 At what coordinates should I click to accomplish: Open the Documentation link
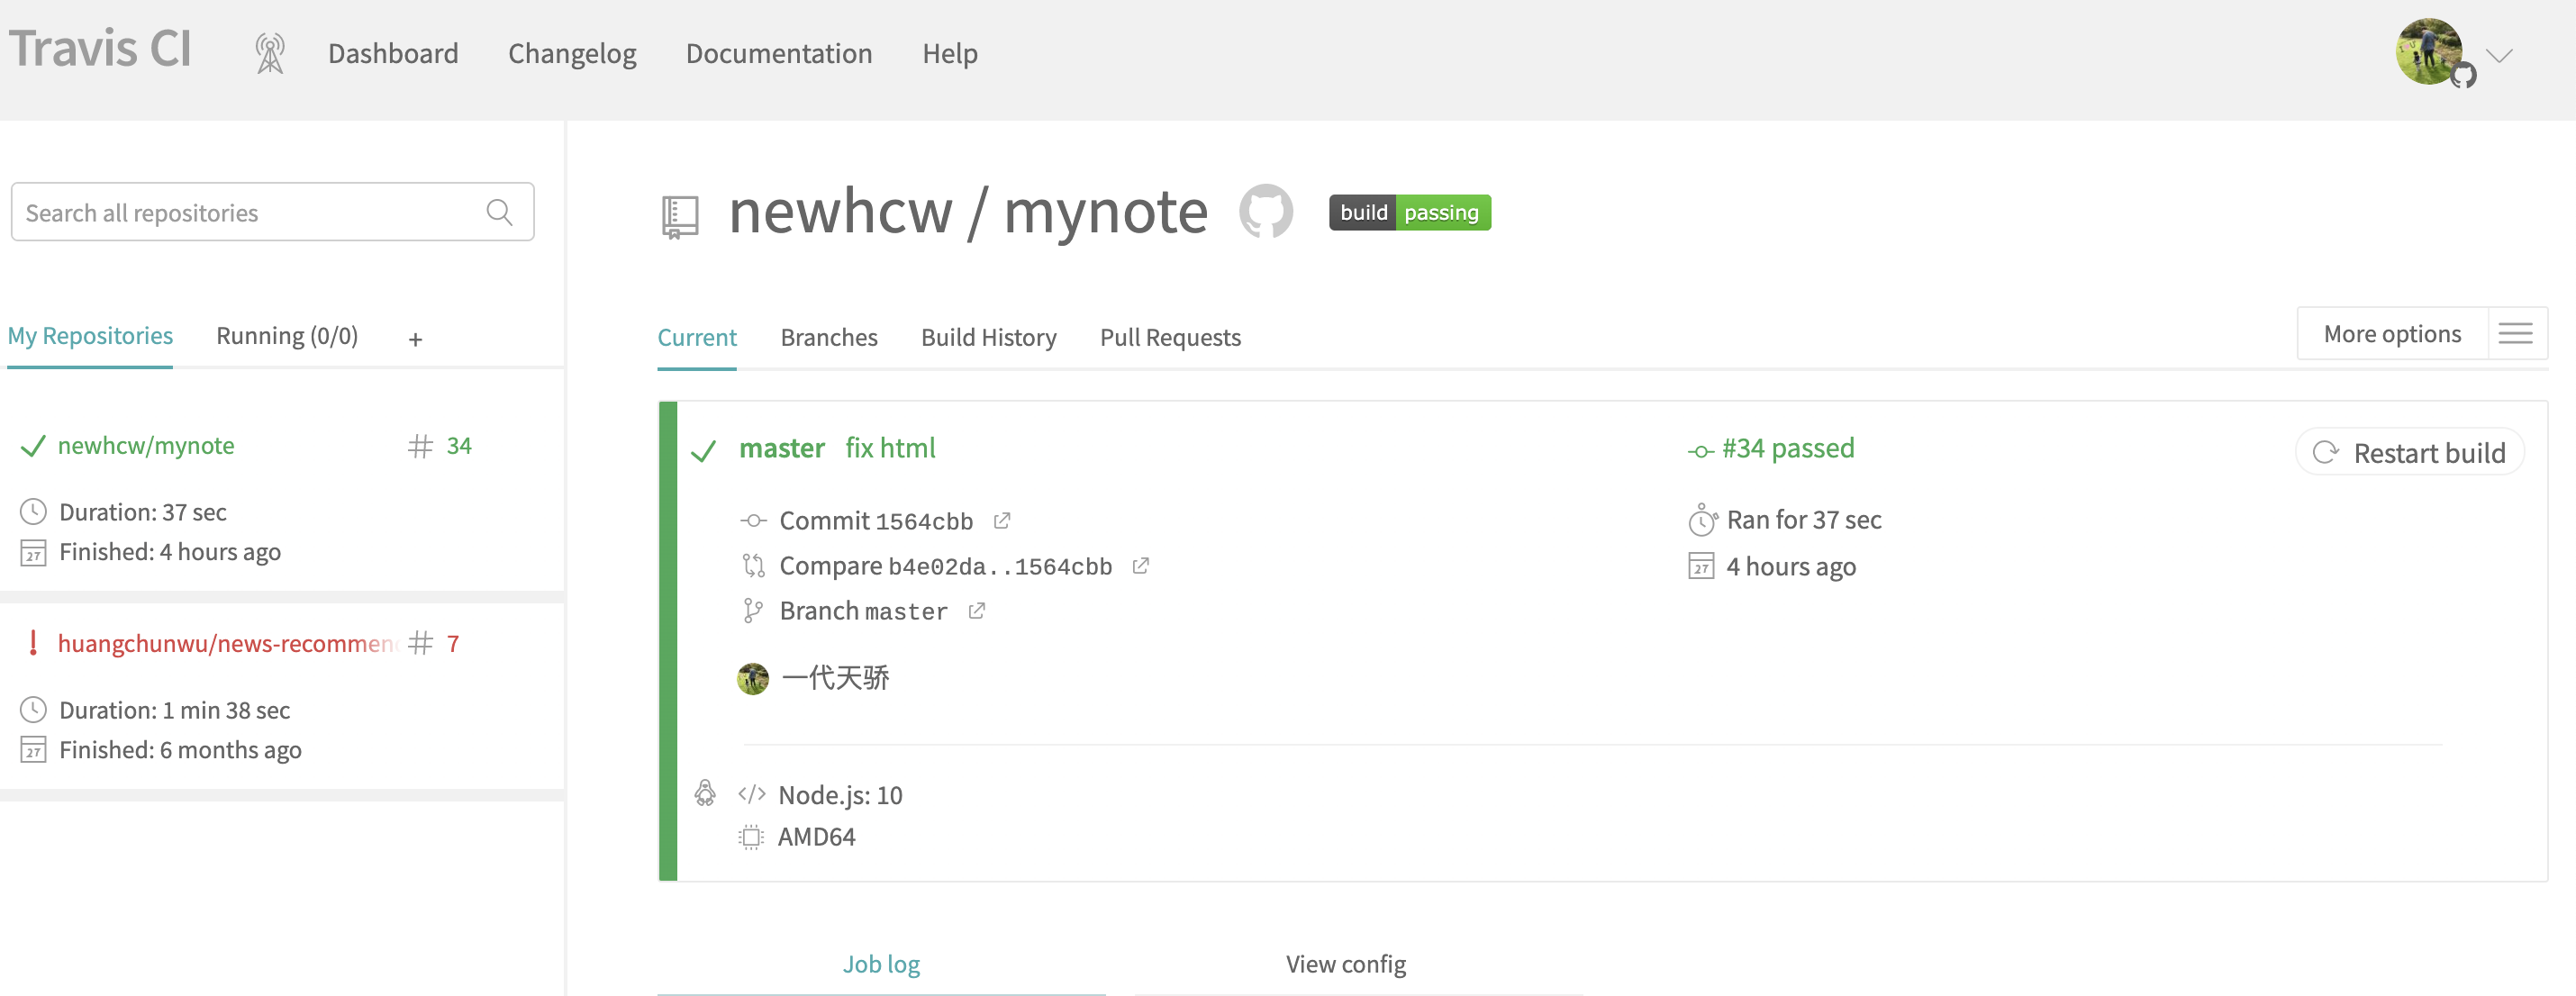[779, 53]
